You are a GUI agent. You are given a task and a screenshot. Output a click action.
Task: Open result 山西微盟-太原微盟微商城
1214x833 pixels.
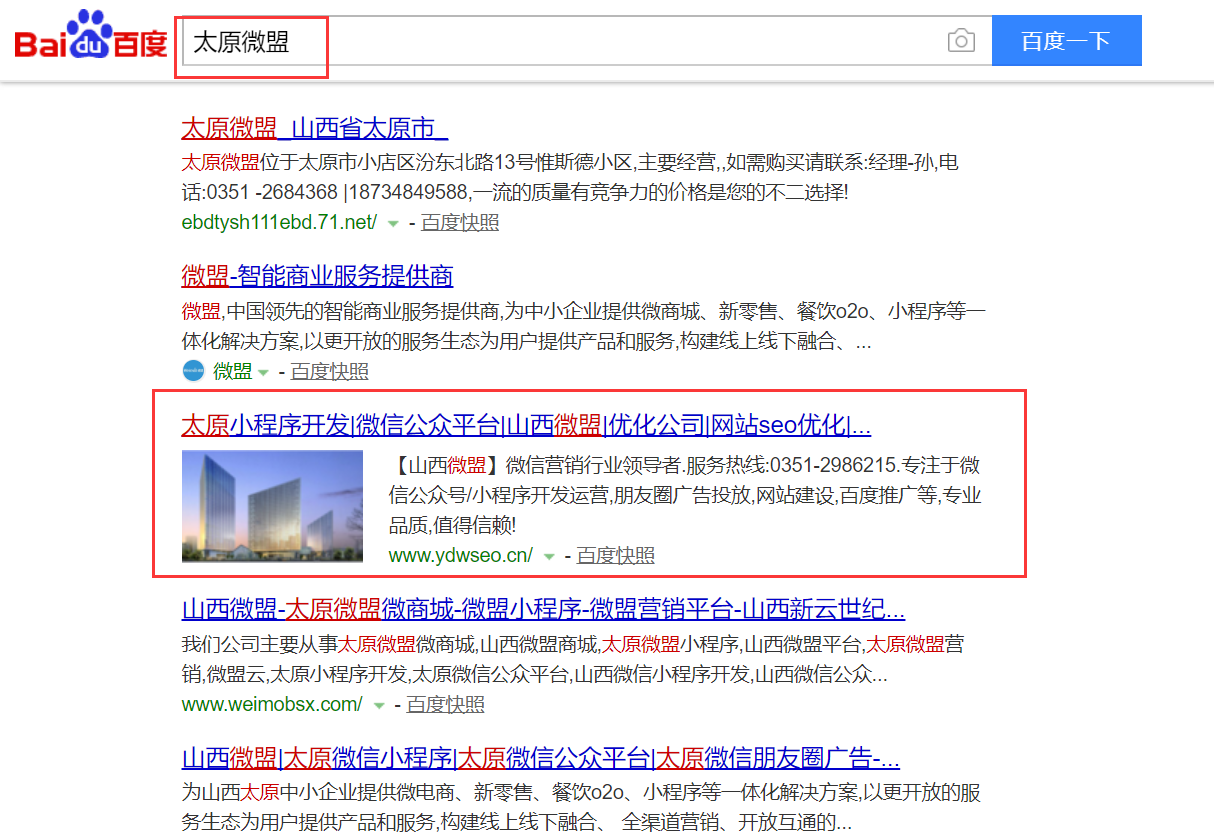pyautogui.click(x=543, y=609)
